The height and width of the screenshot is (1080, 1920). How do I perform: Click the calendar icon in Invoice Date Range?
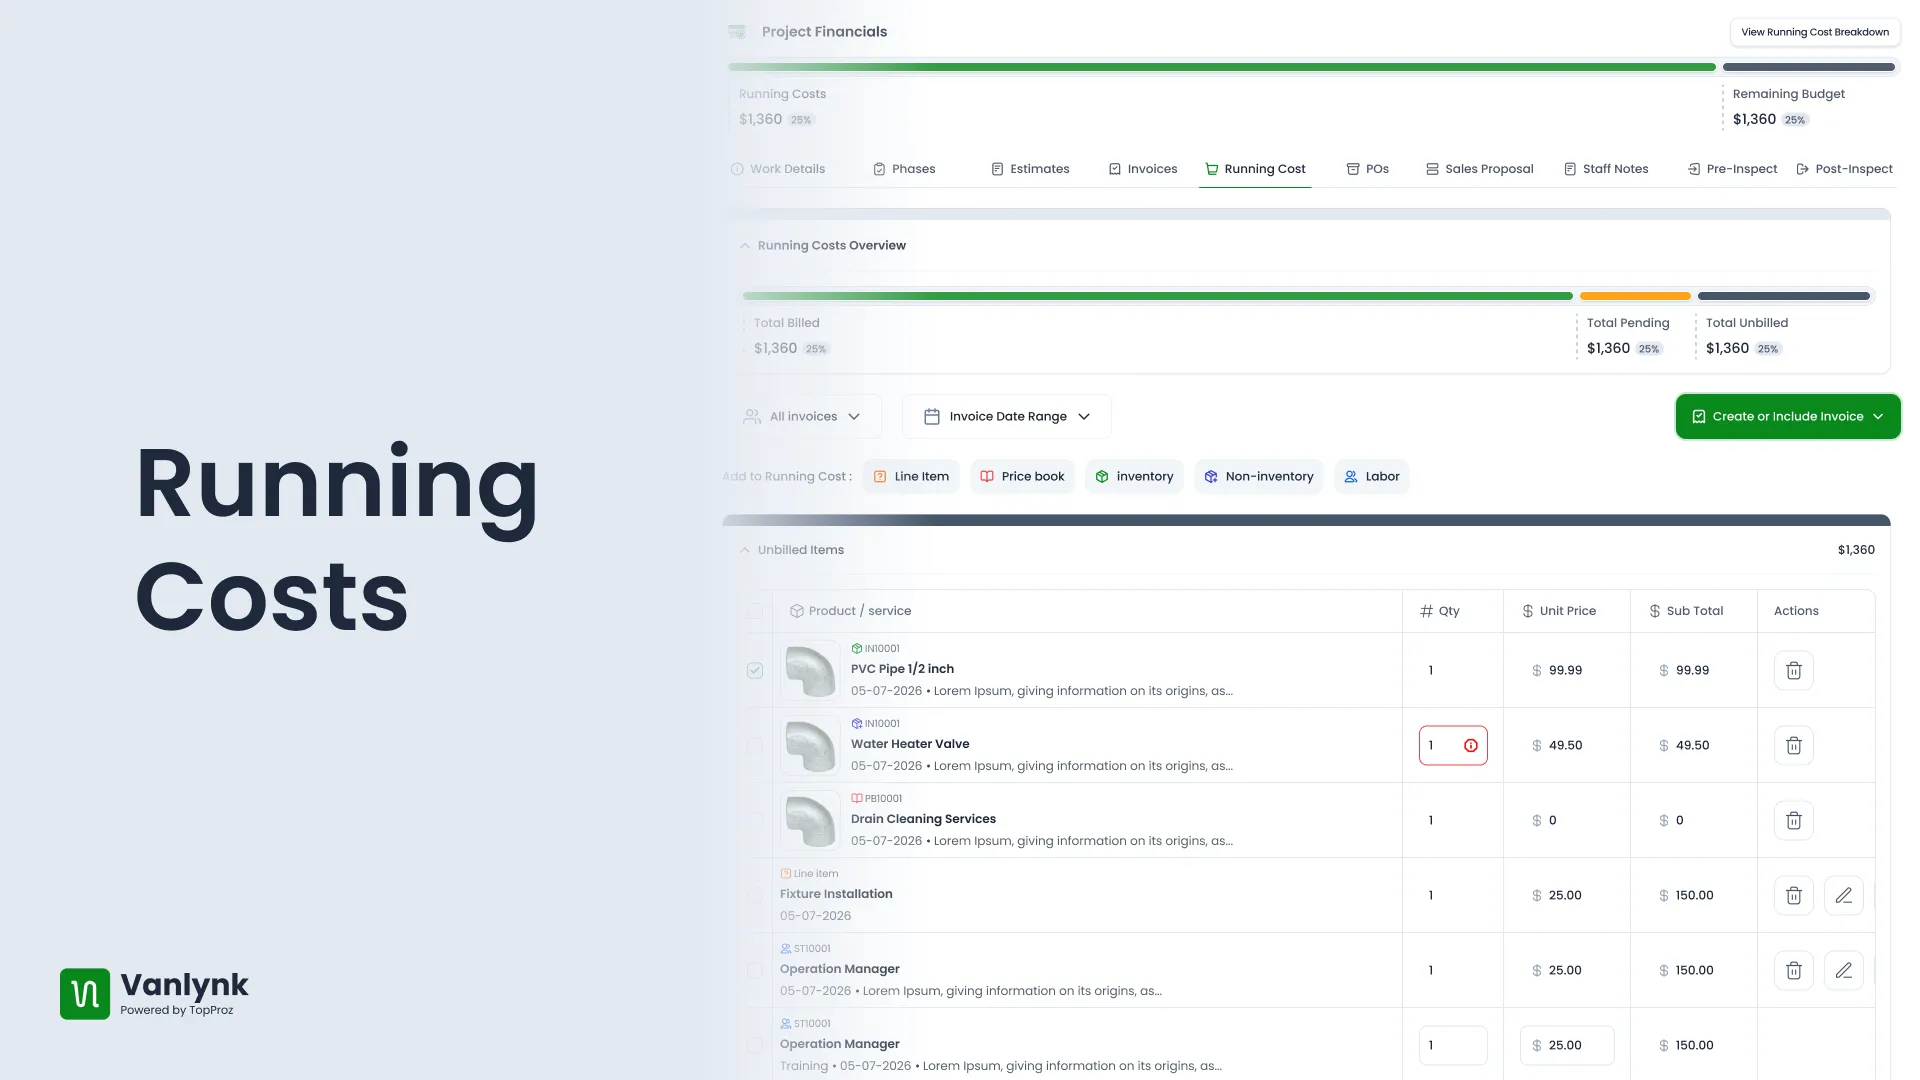[x=931, y=416]
